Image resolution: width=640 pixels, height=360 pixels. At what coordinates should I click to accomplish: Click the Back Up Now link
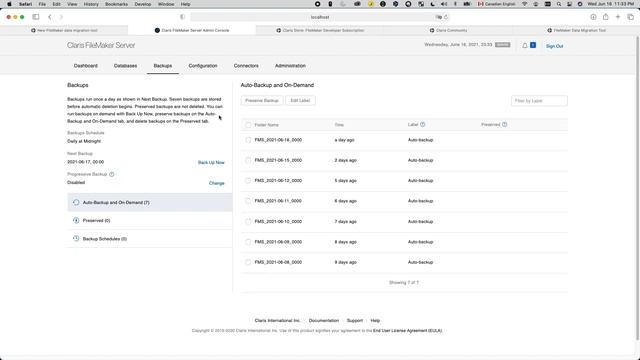tap(211, 162)
